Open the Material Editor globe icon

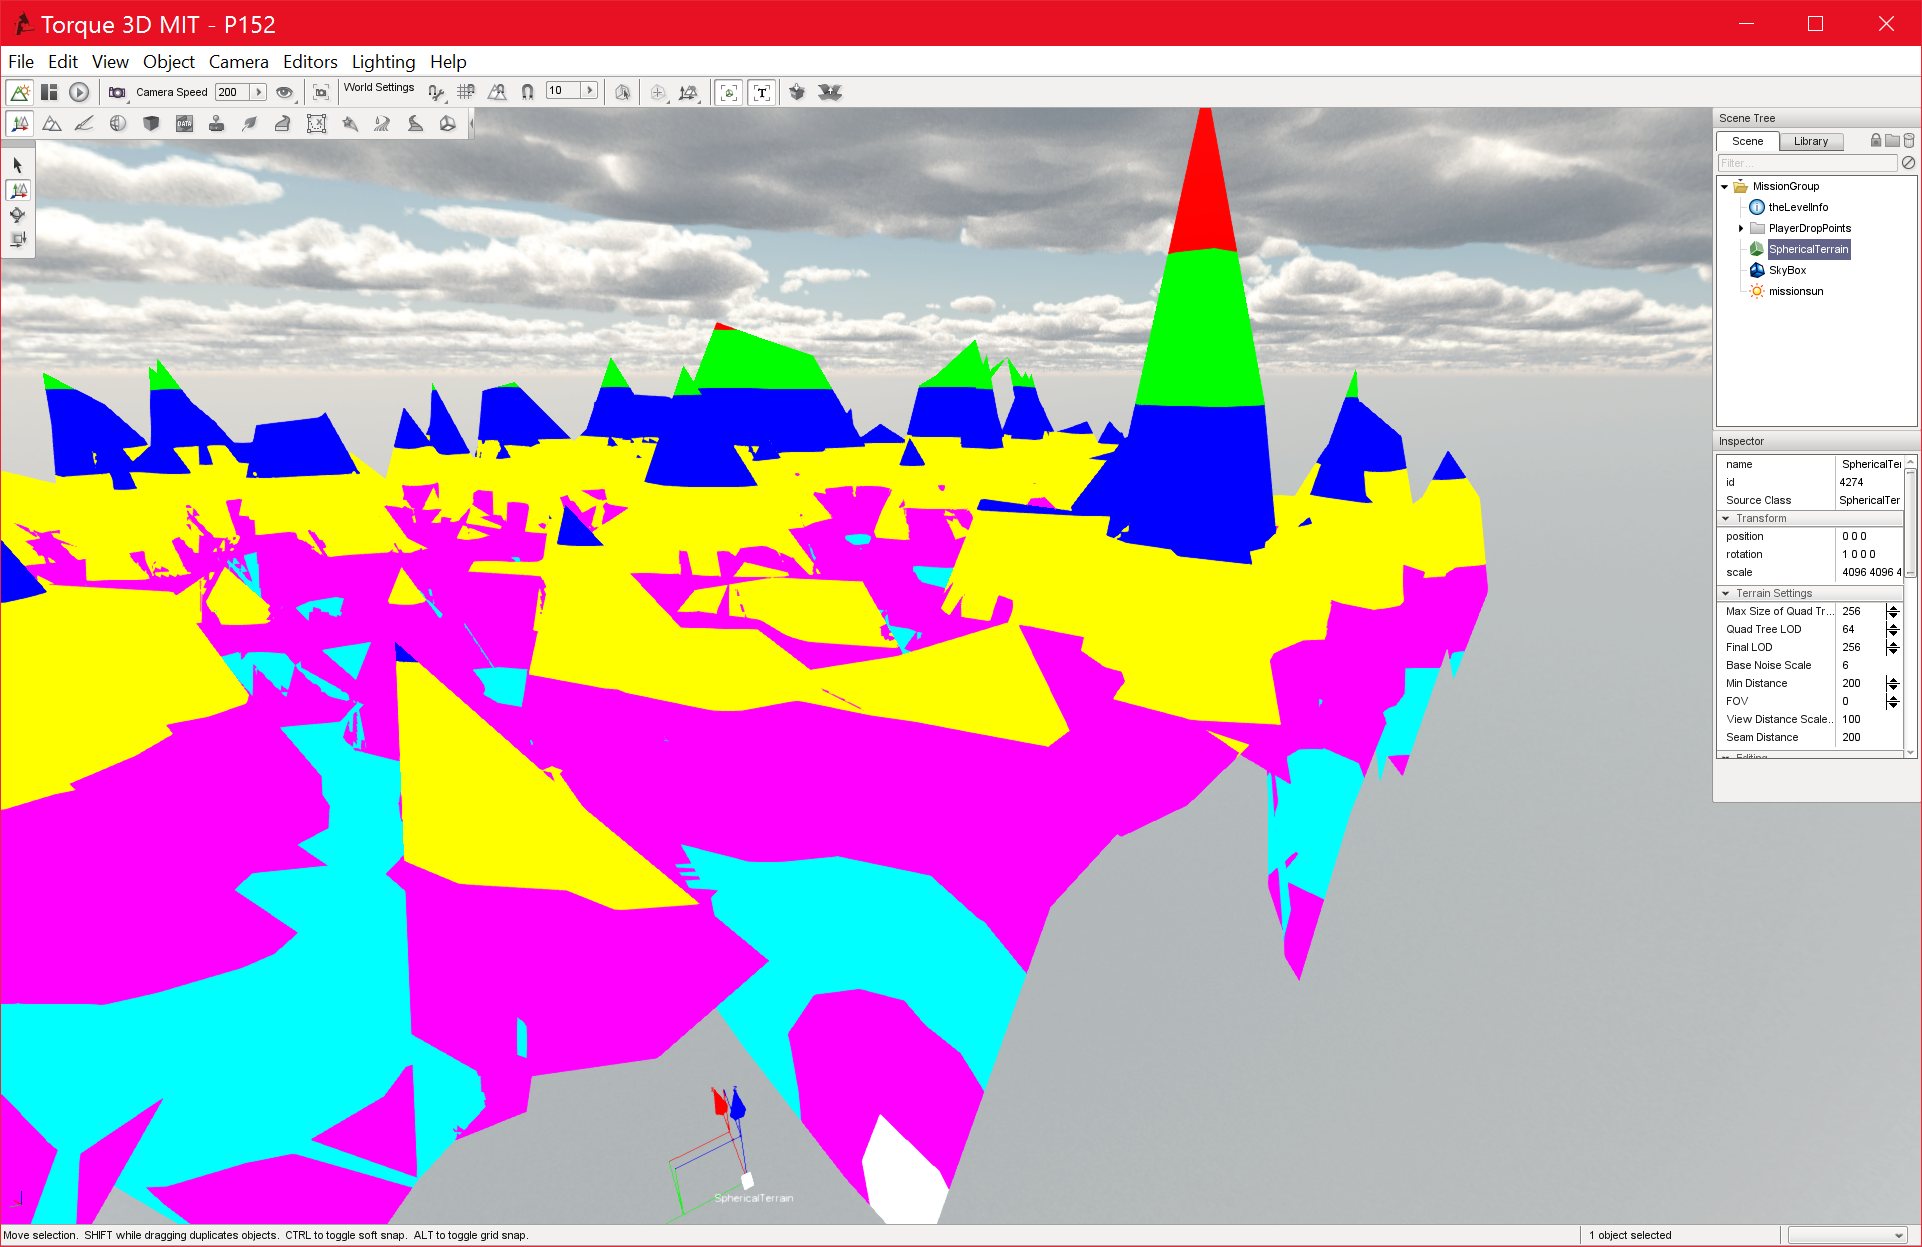click(118, 124)
